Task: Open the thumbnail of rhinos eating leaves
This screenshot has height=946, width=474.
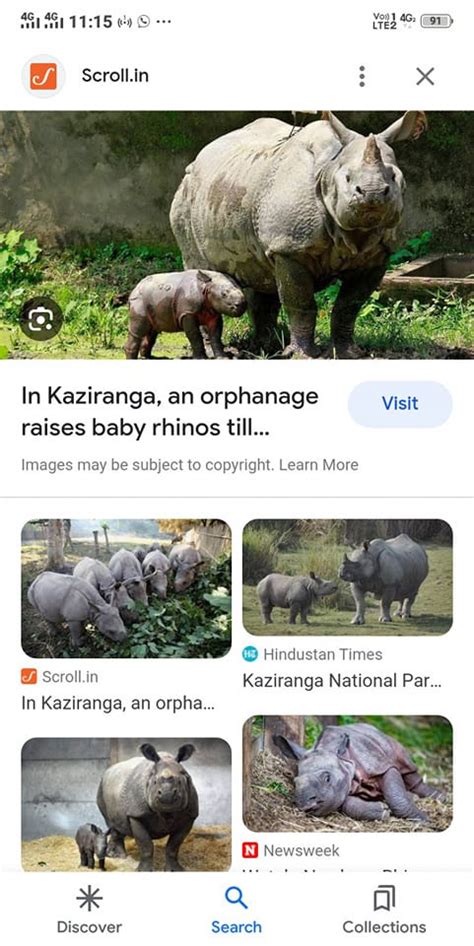Action: 126,588
